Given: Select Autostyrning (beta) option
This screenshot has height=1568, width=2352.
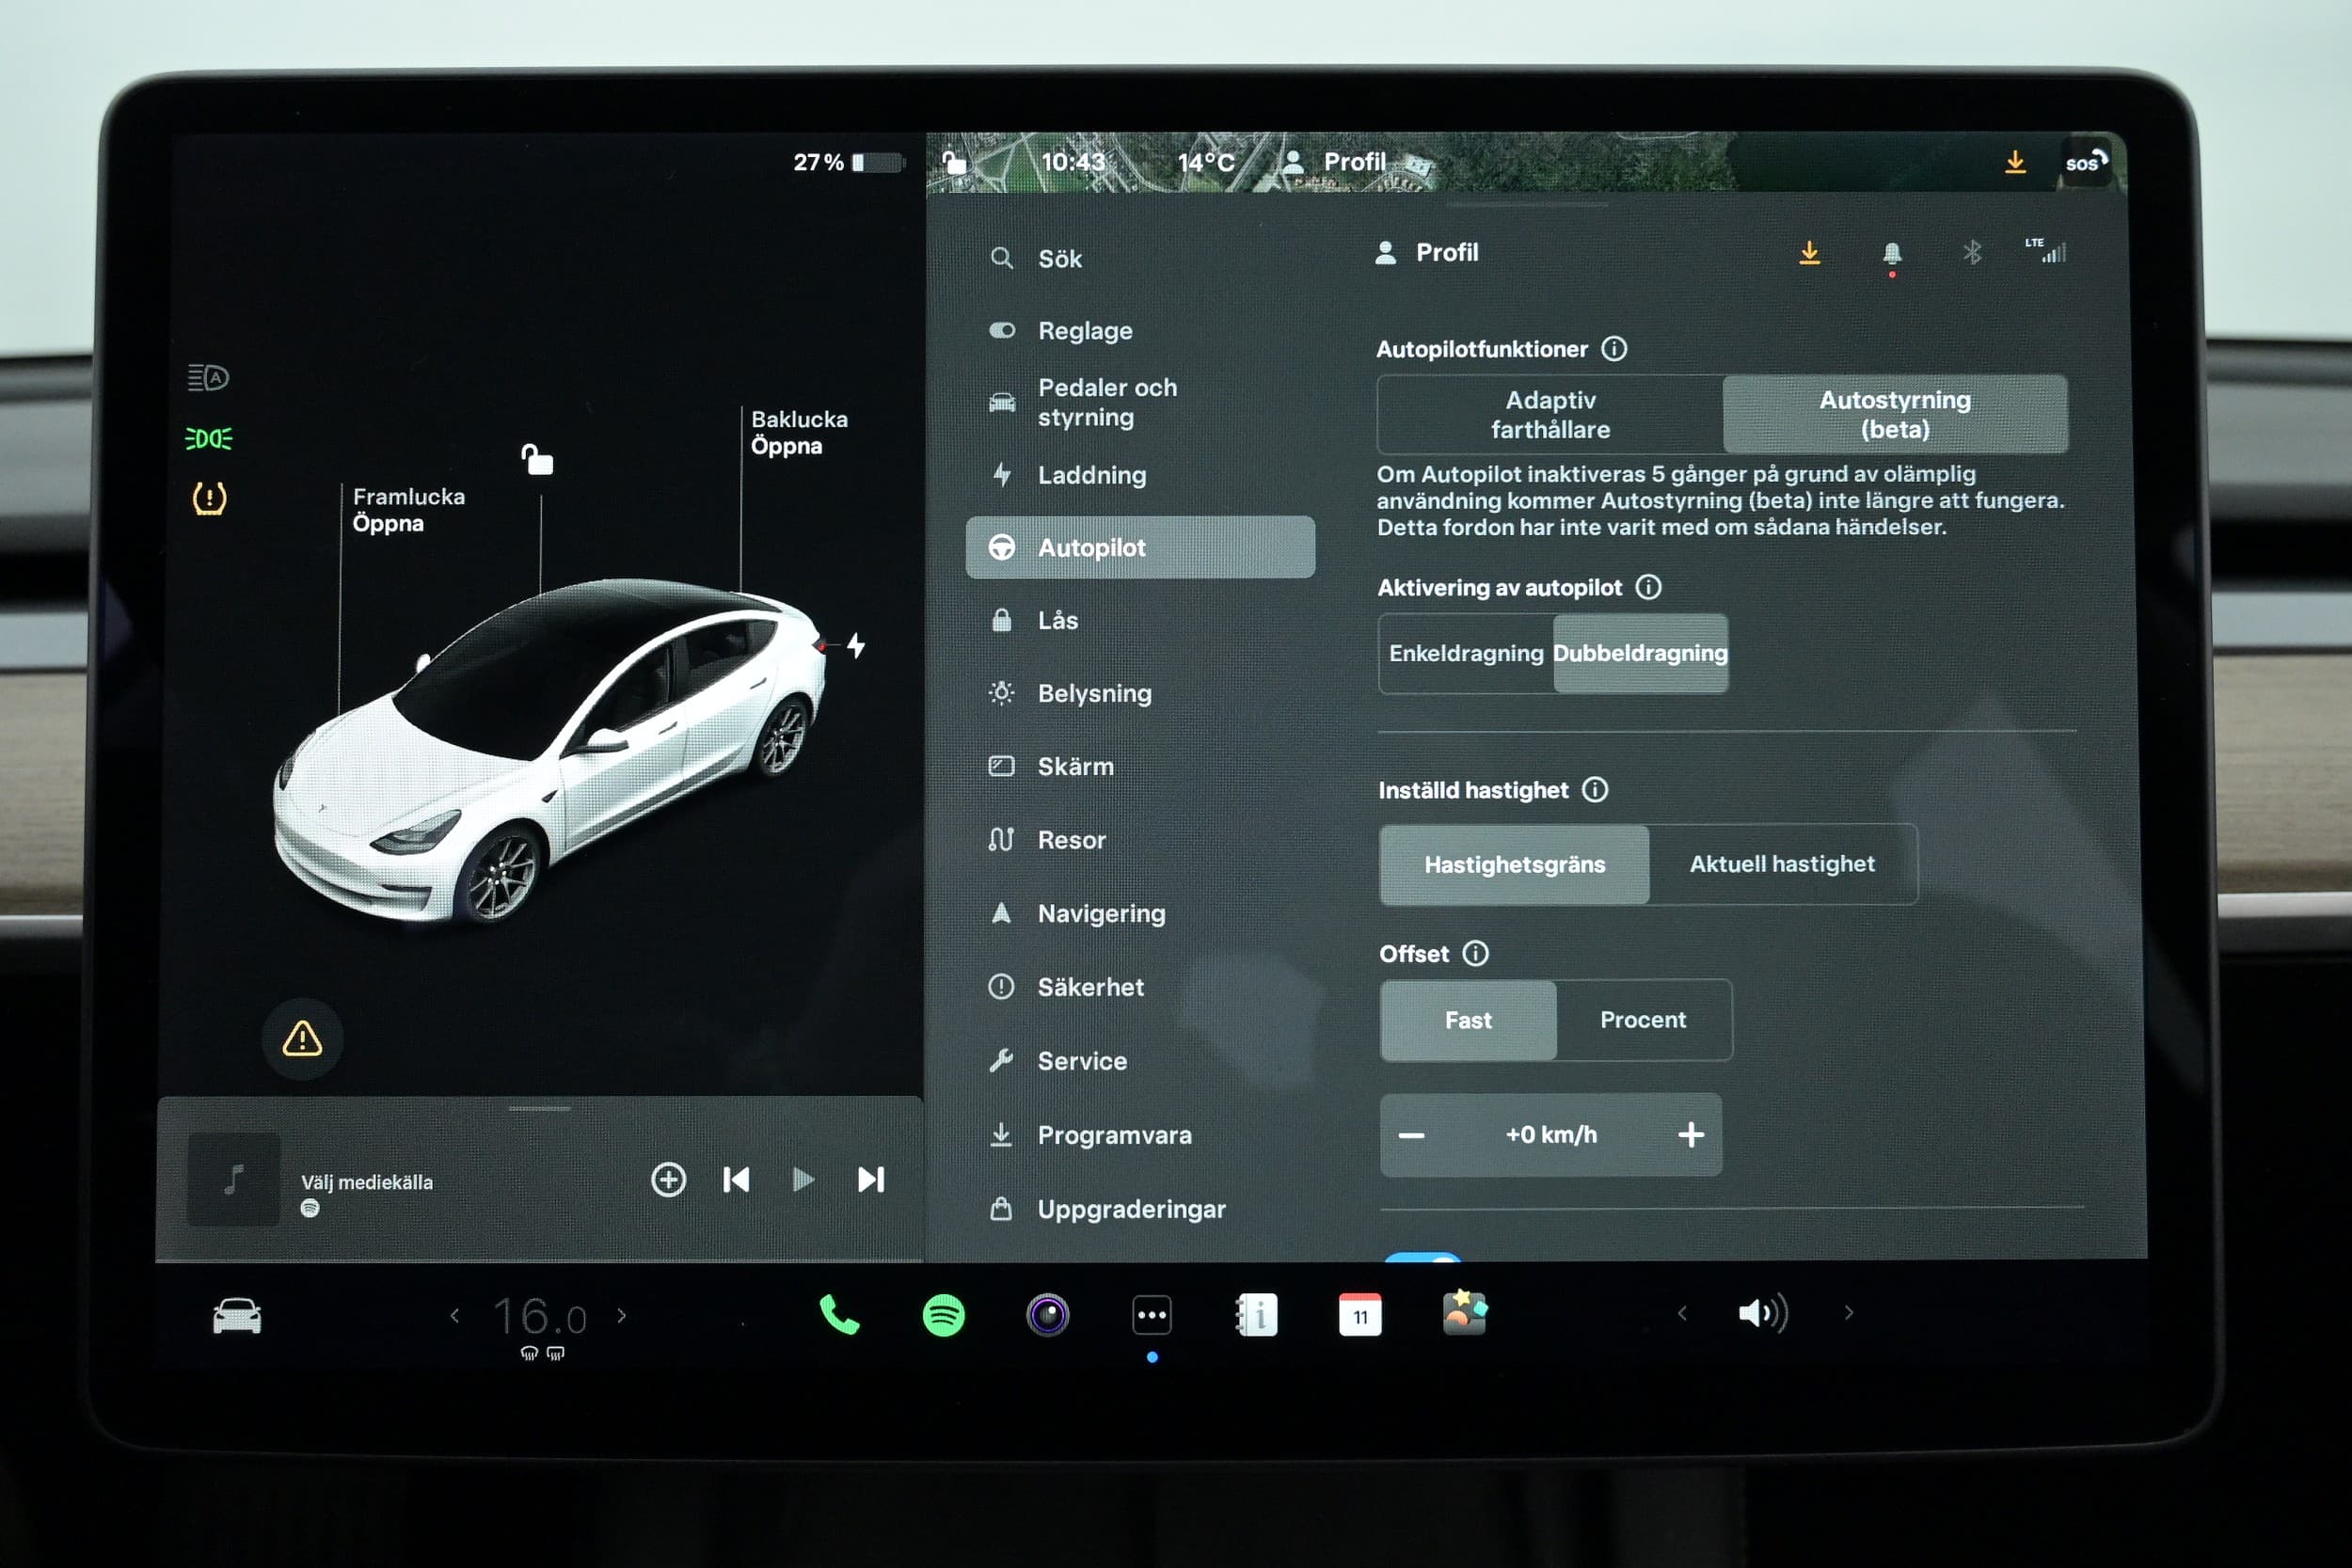Looking at the screenshot, I should tap(1894, 414).
